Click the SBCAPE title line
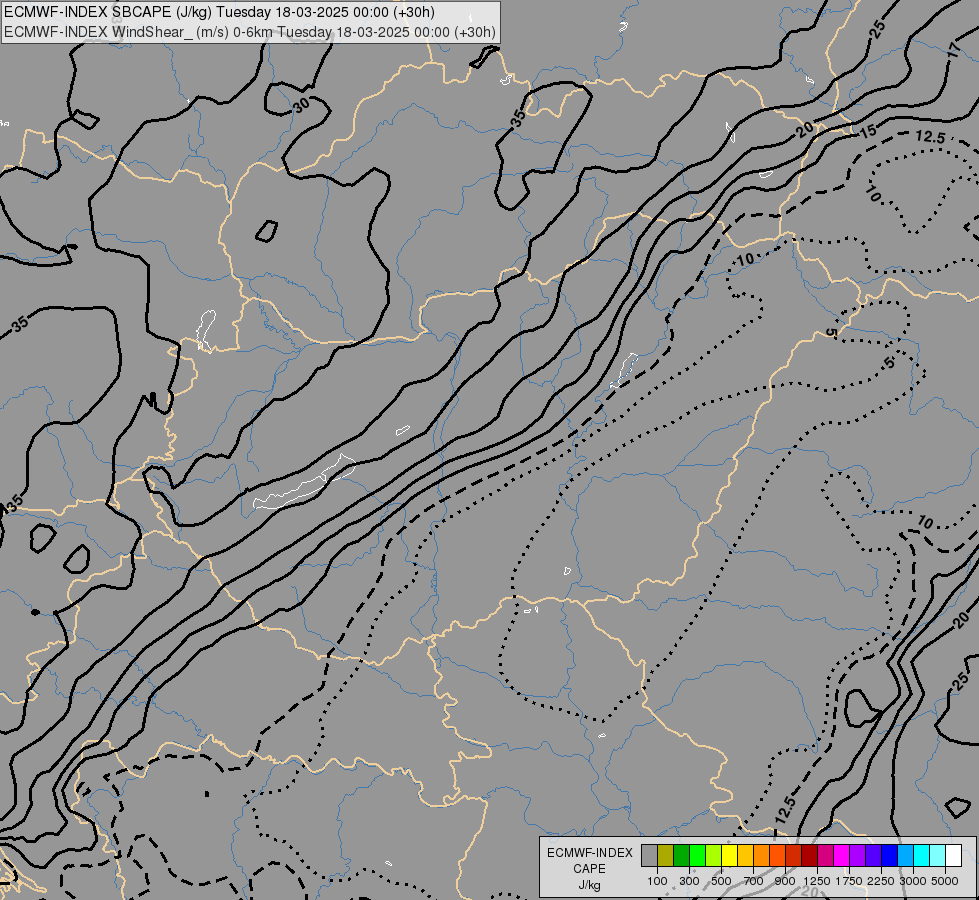 click(219, 12)
